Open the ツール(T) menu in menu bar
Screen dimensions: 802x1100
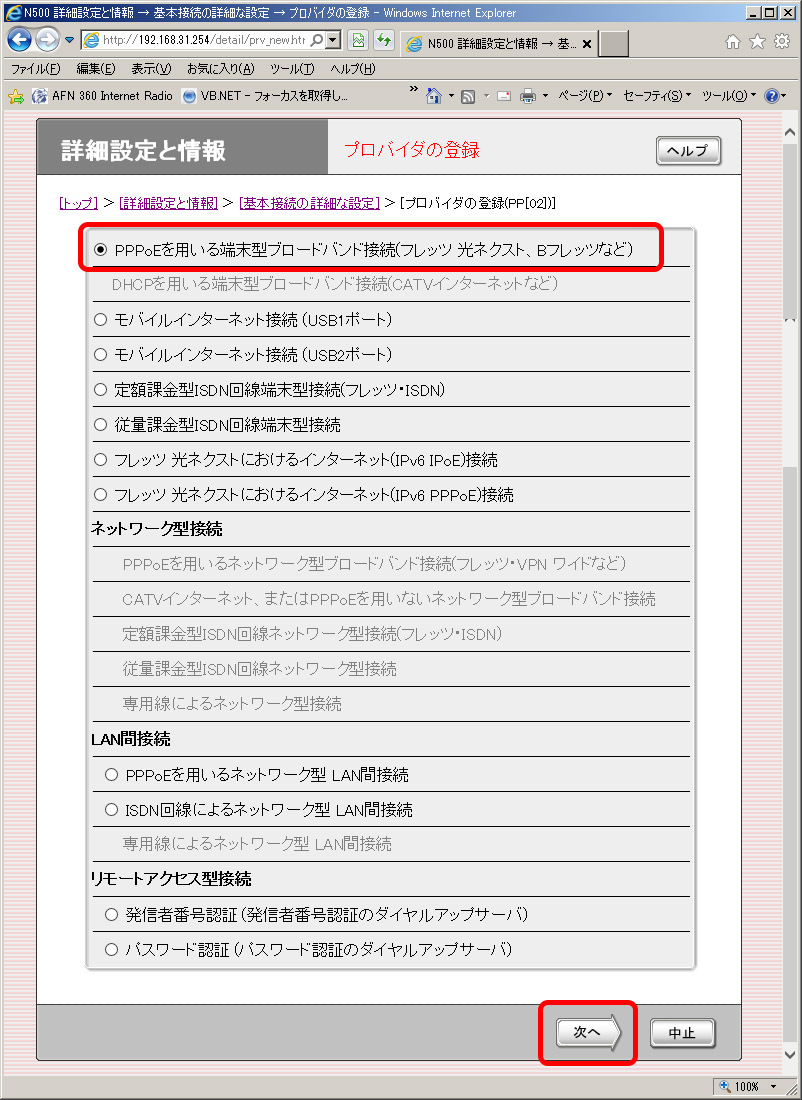coord(292,69)
